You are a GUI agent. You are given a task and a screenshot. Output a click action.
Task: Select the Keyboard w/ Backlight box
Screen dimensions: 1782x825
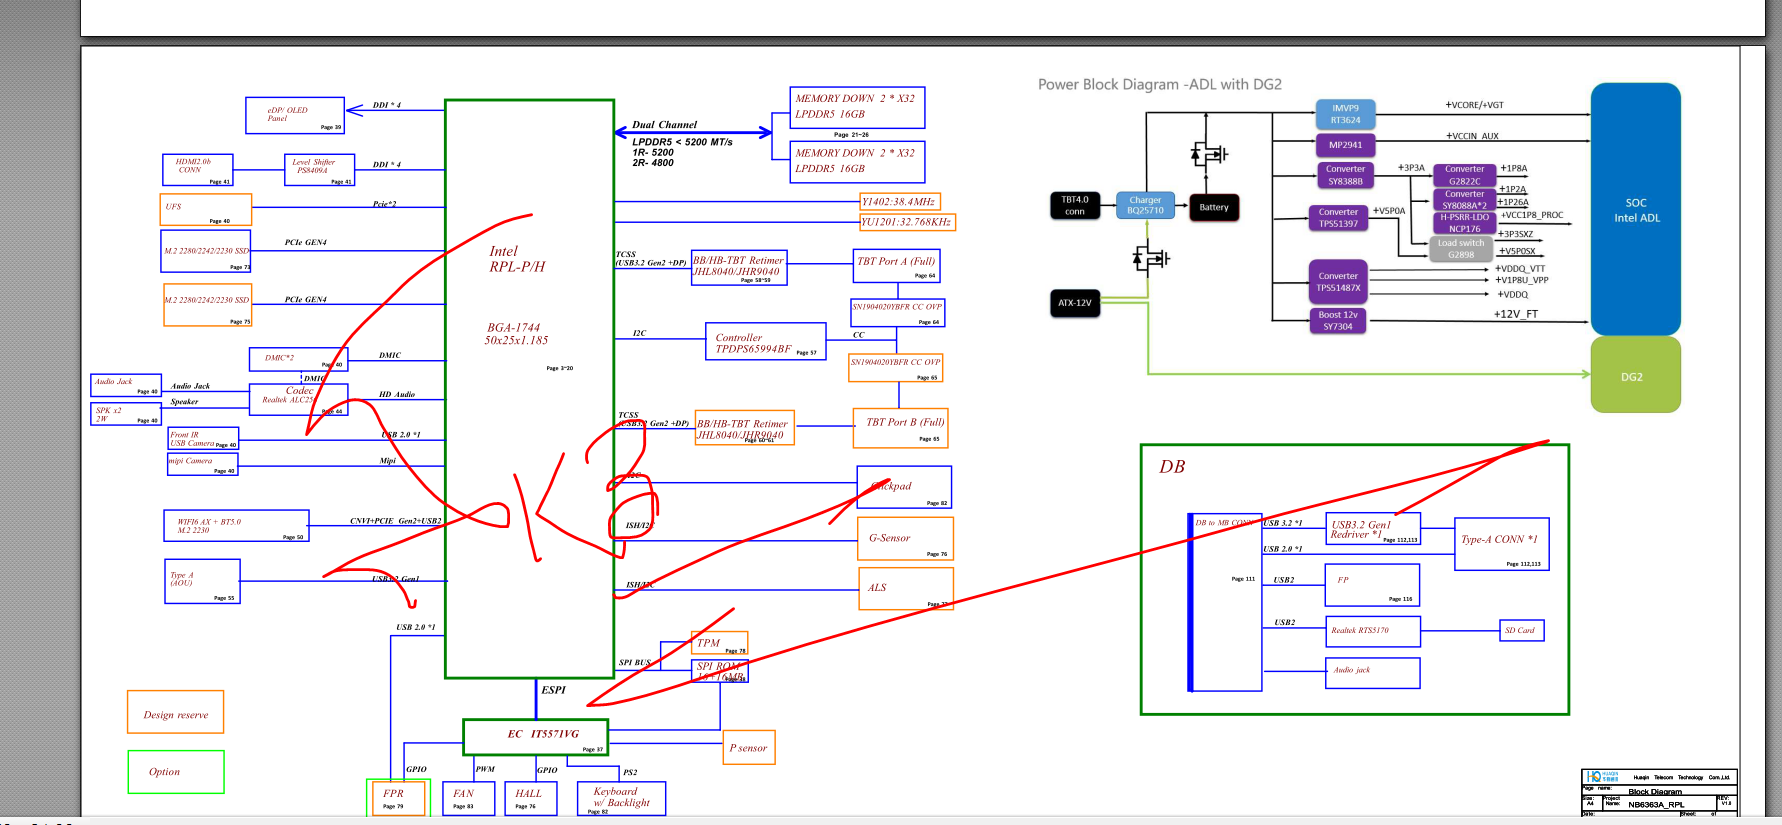622,798
